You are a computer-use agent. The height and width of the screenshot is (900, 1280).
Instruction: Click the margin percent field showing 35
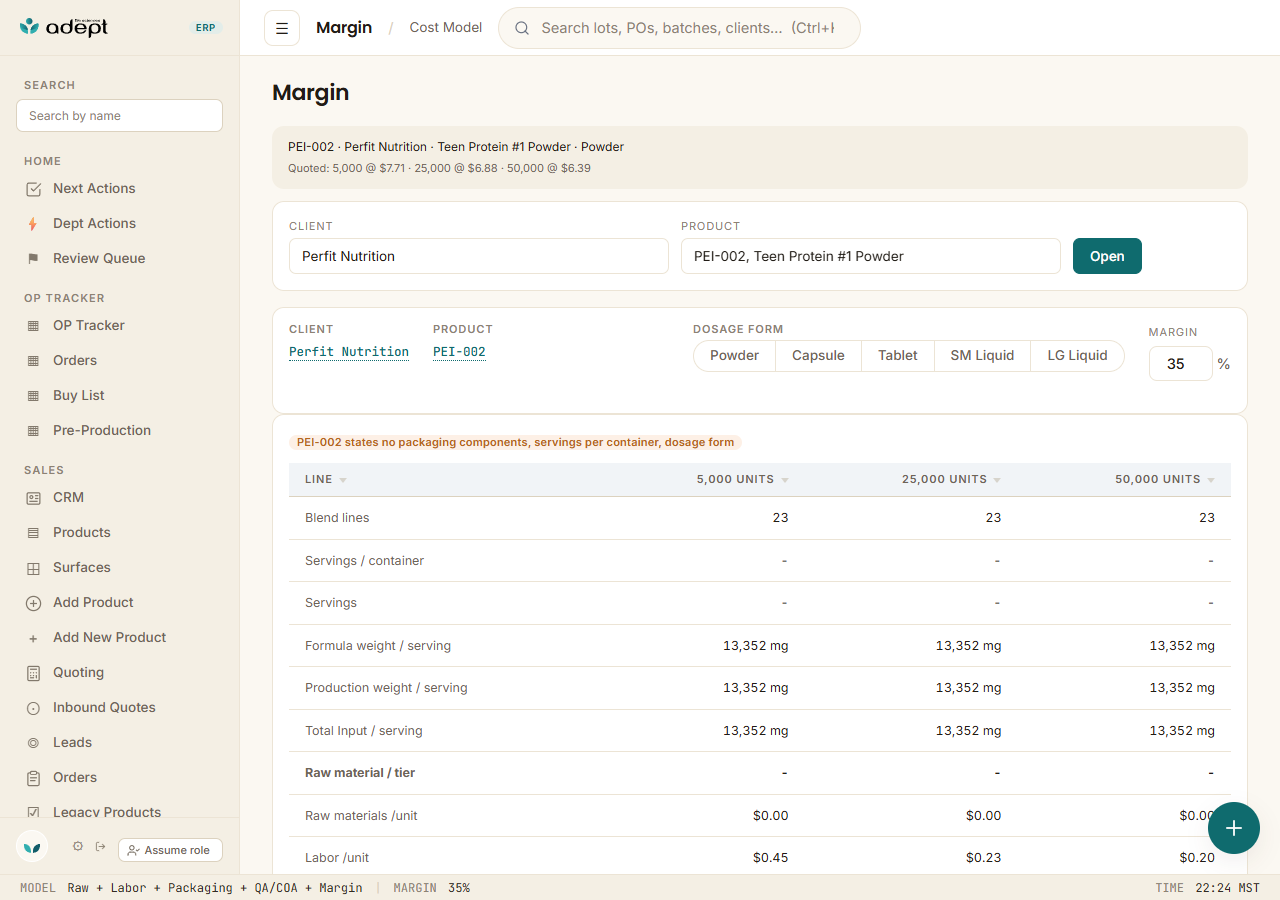coord(1180,364)
